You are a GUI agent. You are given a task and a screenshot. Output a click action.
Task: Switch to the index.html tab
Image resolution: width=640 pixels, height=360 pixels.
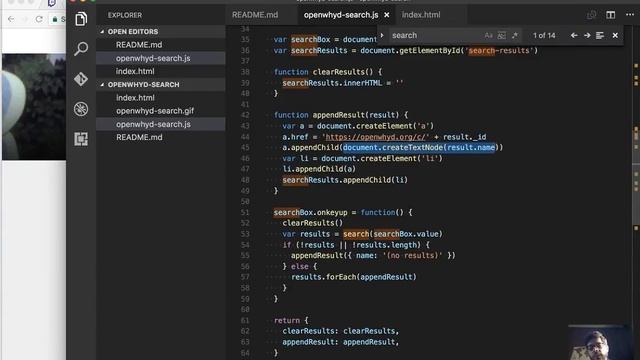click(421, 15)
